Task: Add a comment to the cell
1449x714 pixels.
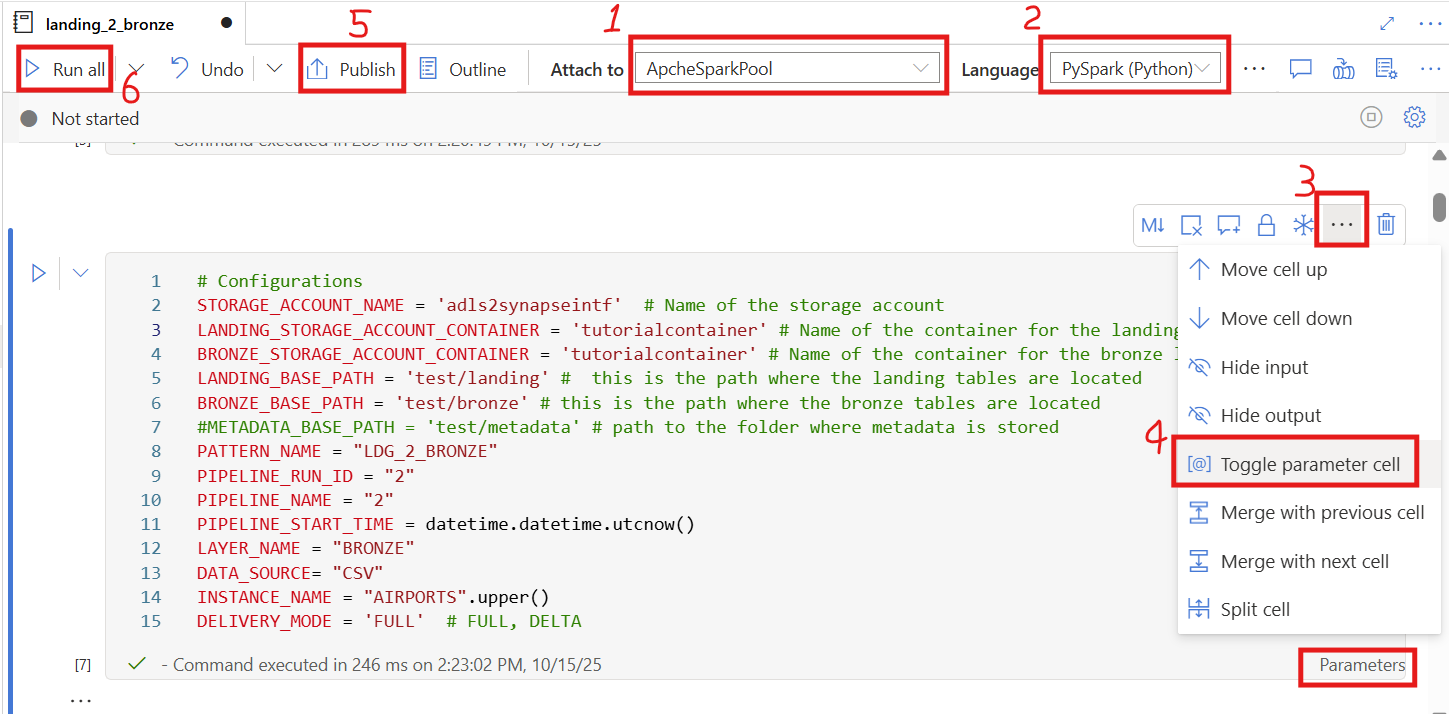Action: point(1229,225)
